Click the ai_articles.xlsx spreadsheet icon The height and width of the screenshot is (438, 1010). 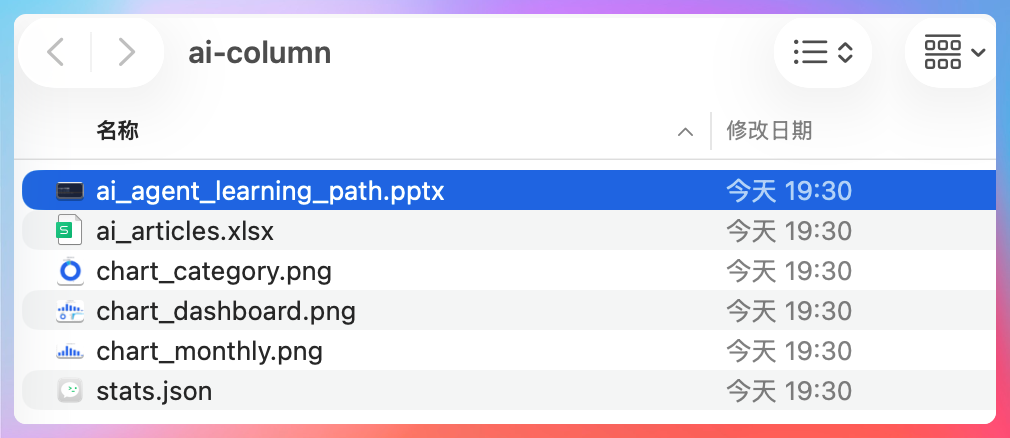click(70, 231)
